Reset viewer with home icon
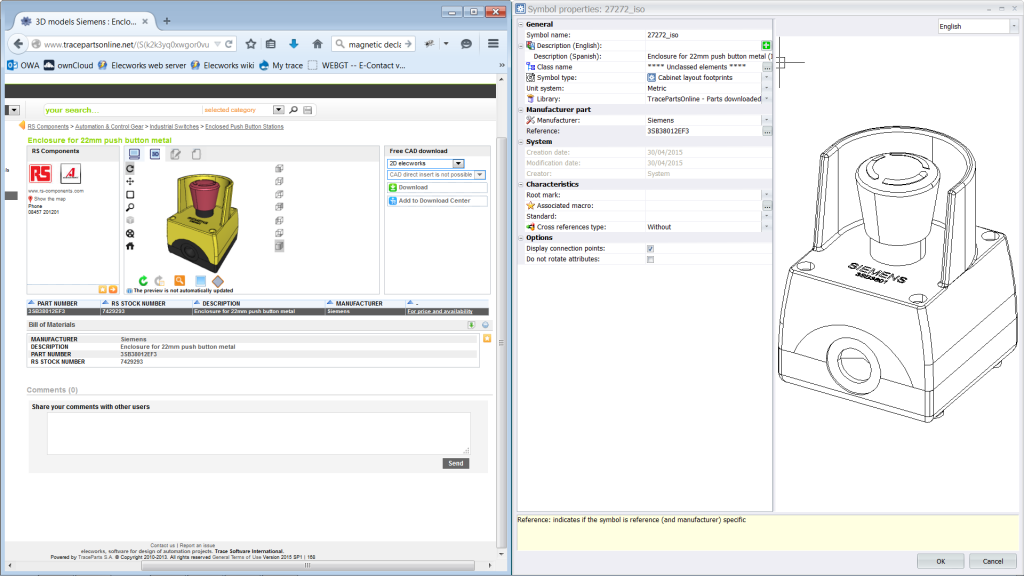 (130, 246)
